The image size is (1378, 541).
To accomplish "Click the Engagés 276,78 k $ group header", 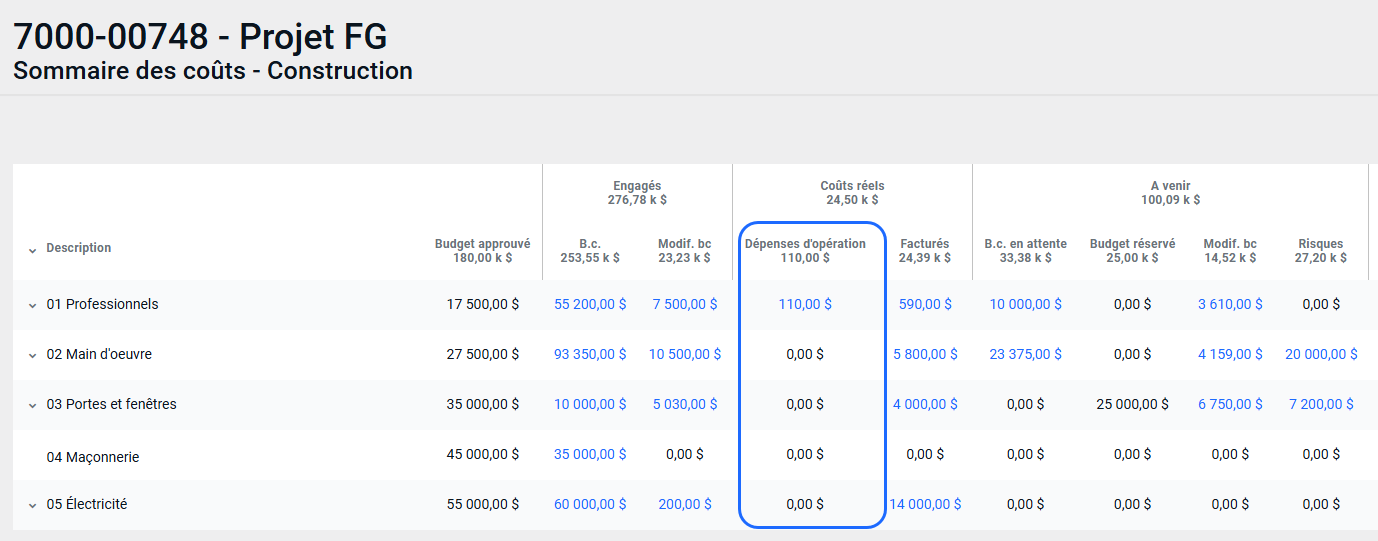I will (x=637, y=193).
